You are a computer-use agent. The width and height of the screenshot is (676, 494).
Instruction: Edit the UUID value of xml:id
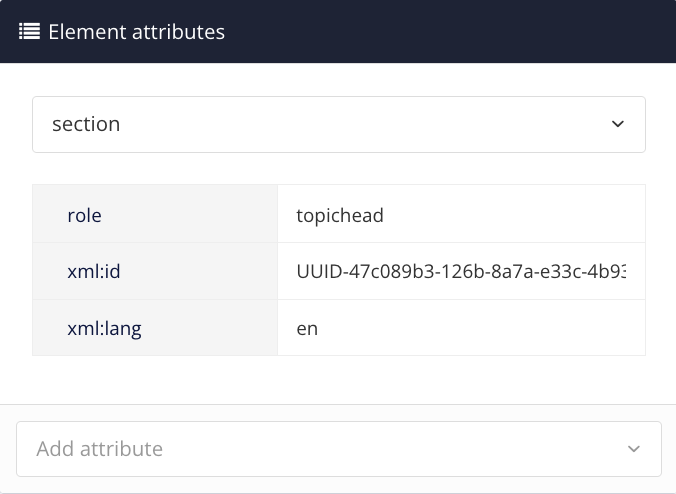460,271
